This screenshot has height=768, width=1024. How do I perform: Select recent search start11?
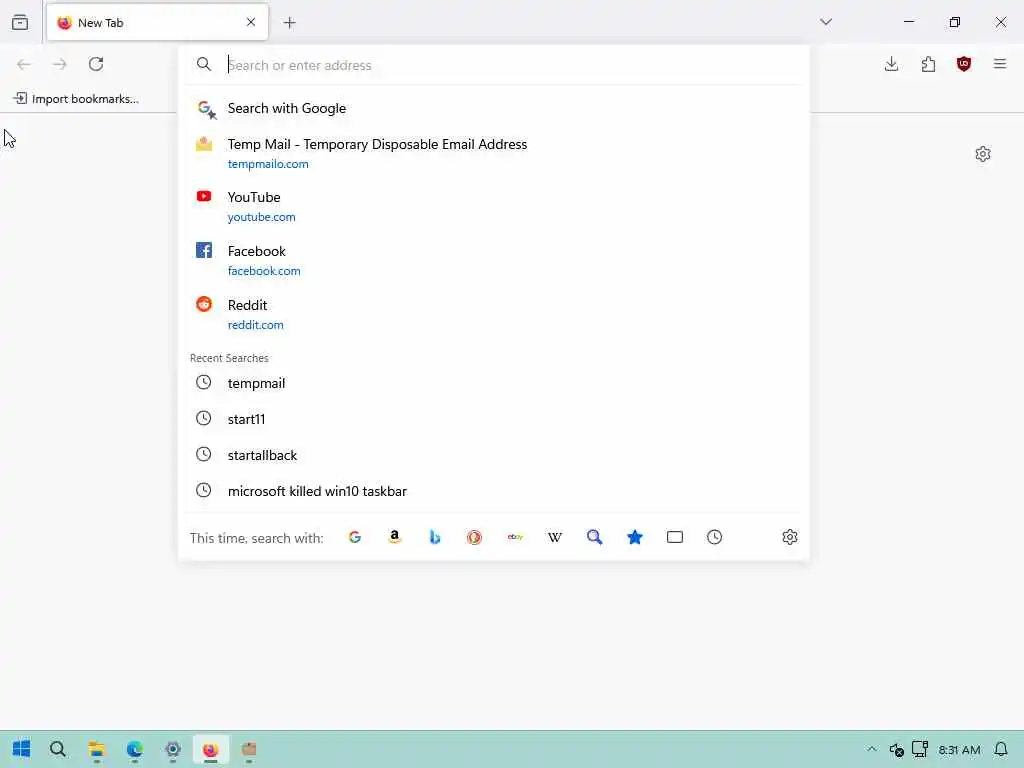click(x=494, y=419)
